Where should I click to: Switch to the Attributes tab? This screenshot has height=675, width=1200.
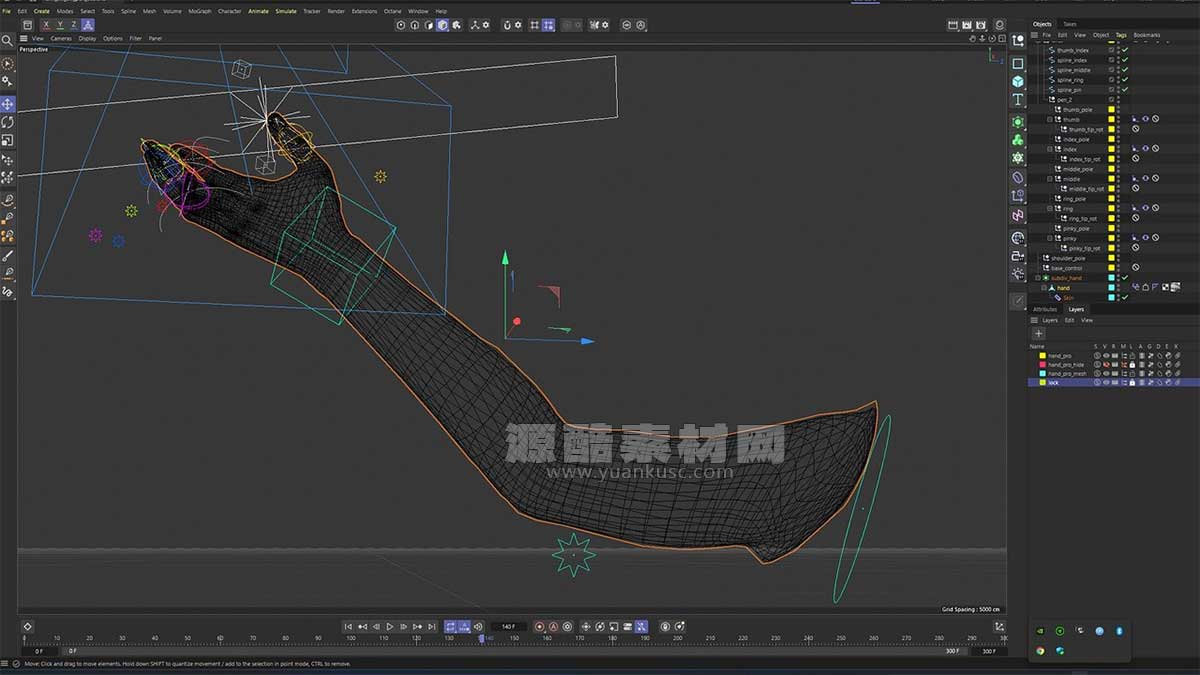coord(1045,310)
